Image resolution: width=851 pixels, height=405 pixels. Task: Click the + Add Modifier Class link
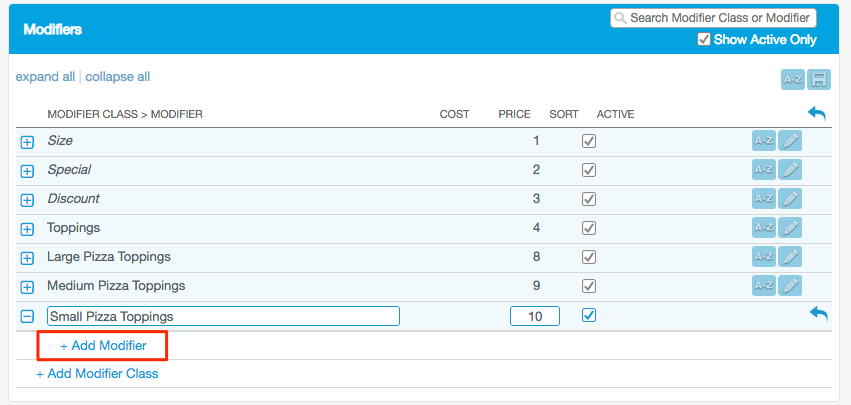[97, 374]
